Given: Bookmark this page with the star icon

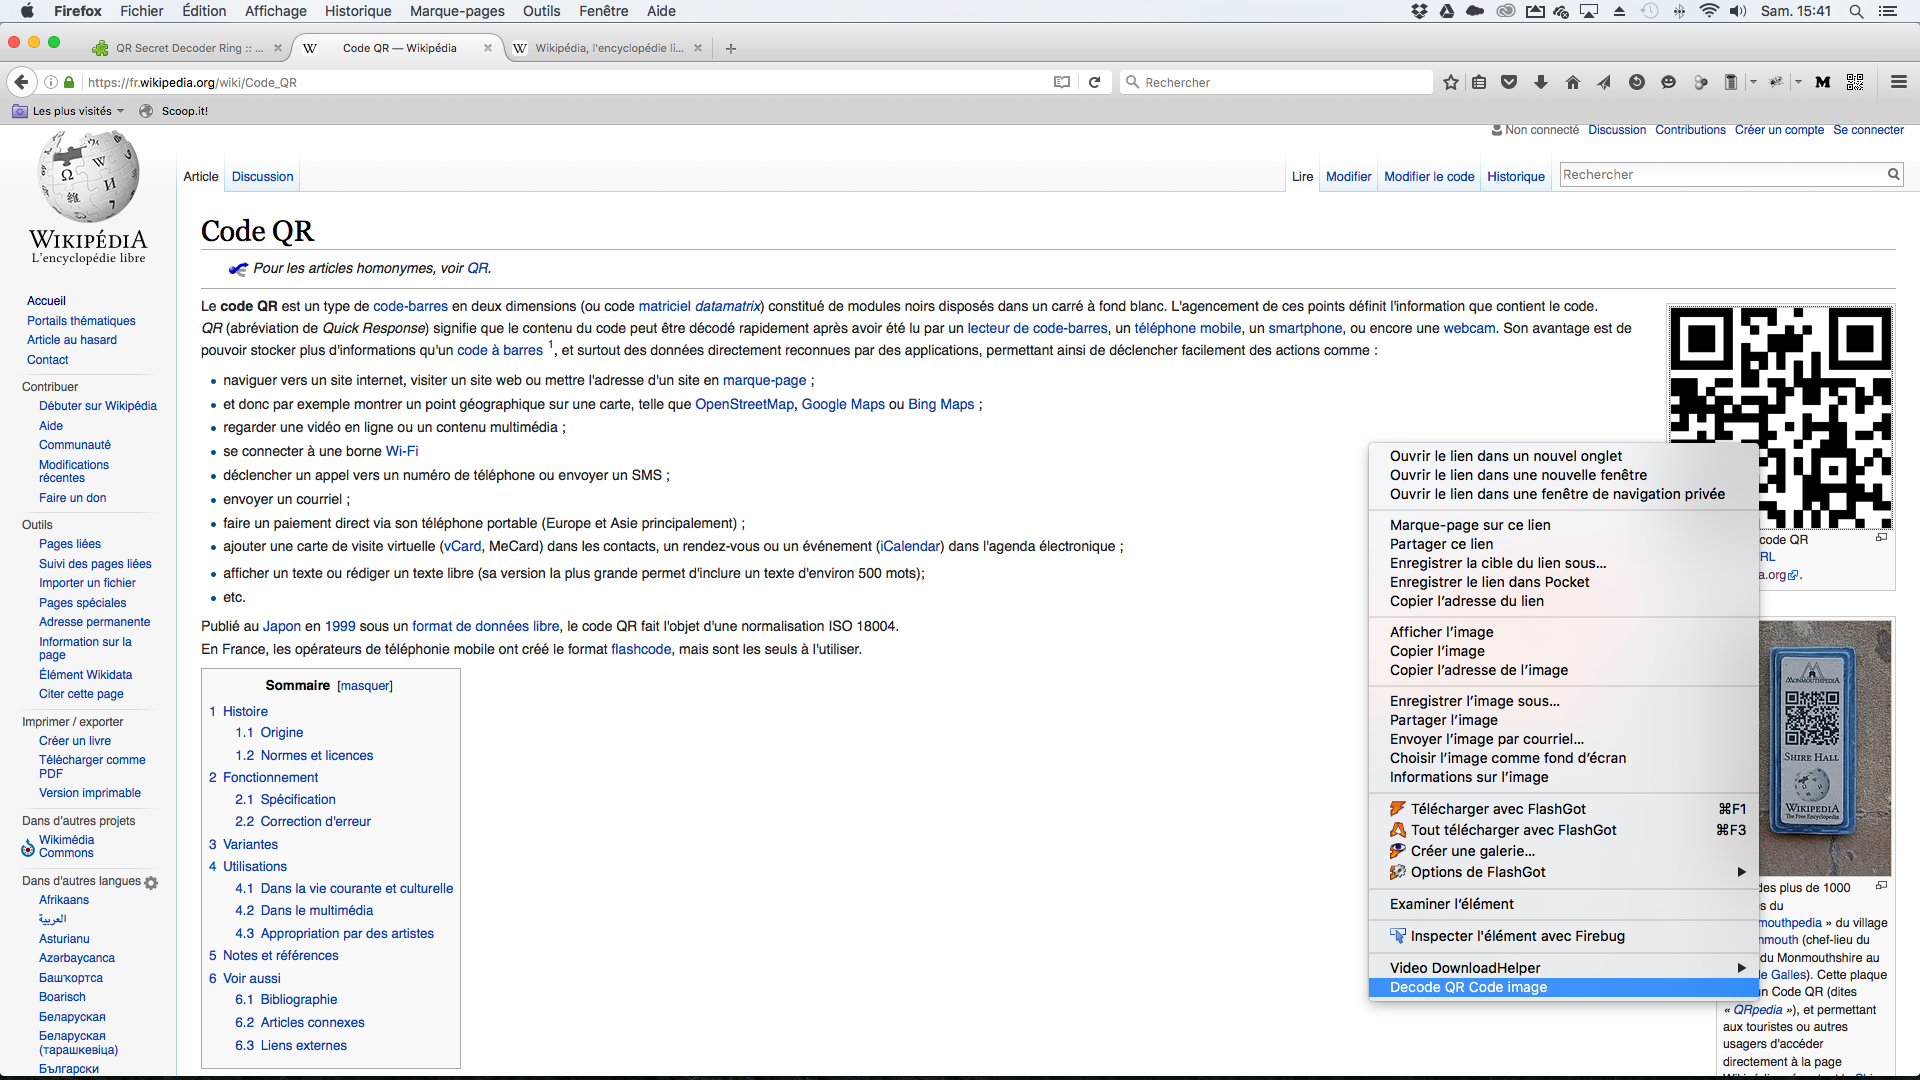Looking at the screenshot, I should tap(1451, 82).
